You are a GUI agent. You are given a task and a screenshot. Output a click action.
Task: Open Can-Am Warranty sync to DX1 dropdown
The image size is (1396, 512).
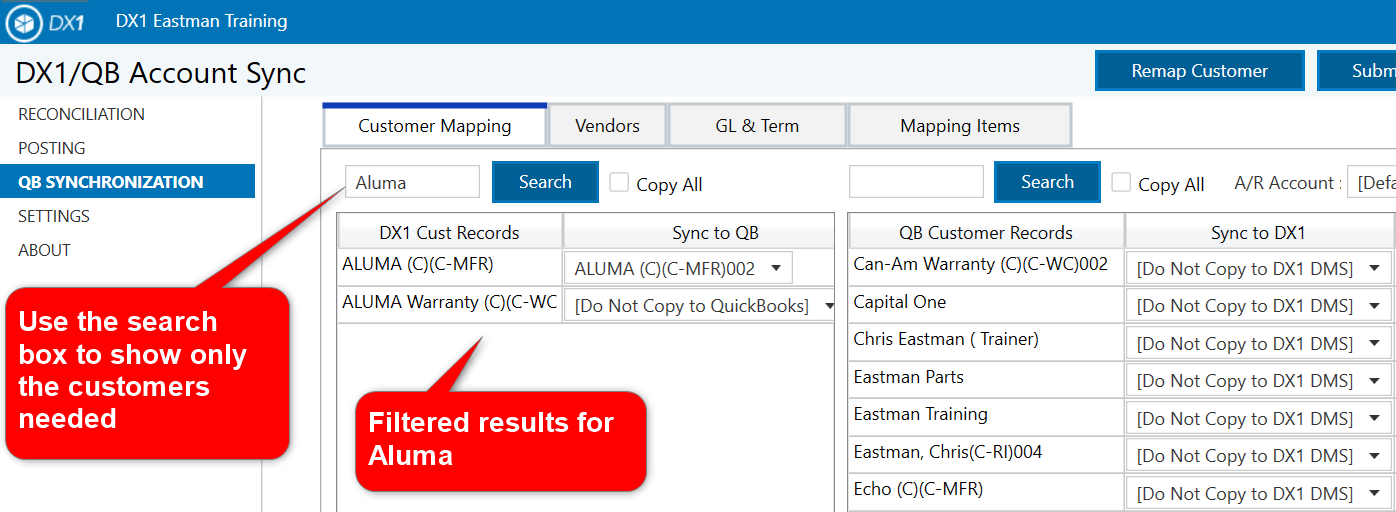click(1258, 268)
